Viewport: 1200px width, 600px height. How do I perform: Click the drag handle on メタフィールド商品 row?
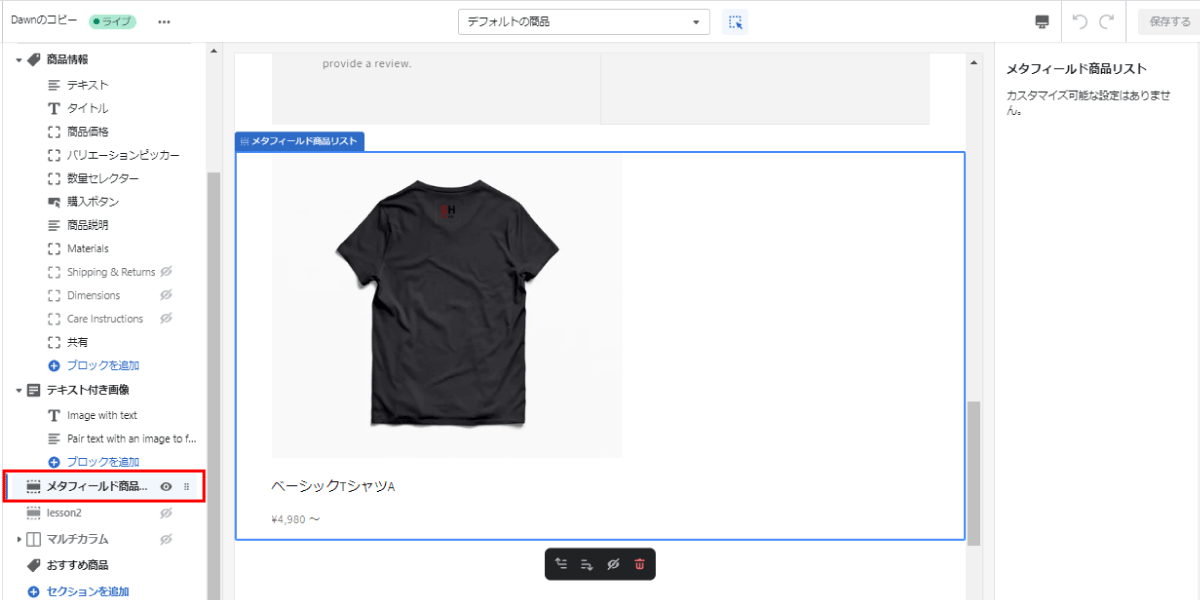[x=186, y=486]
